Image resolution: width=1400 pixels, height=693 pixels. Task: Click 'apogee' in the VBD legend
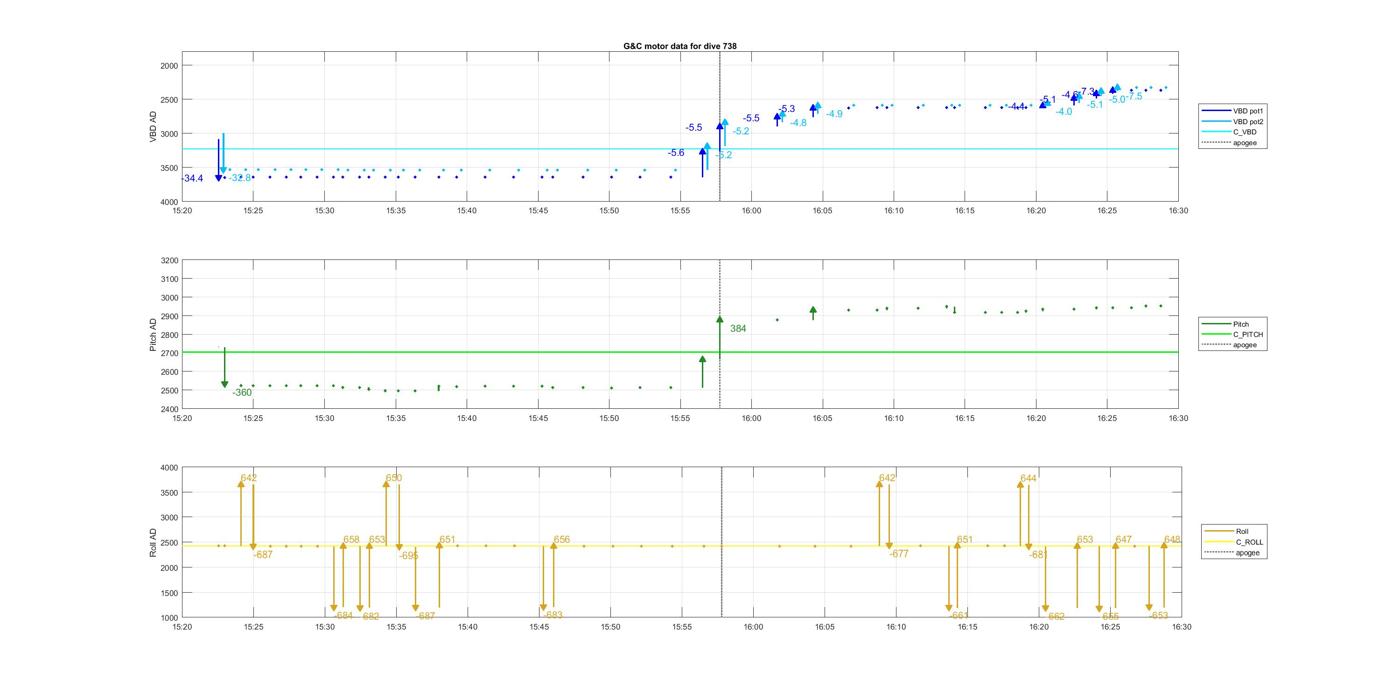pos(1245,143)
